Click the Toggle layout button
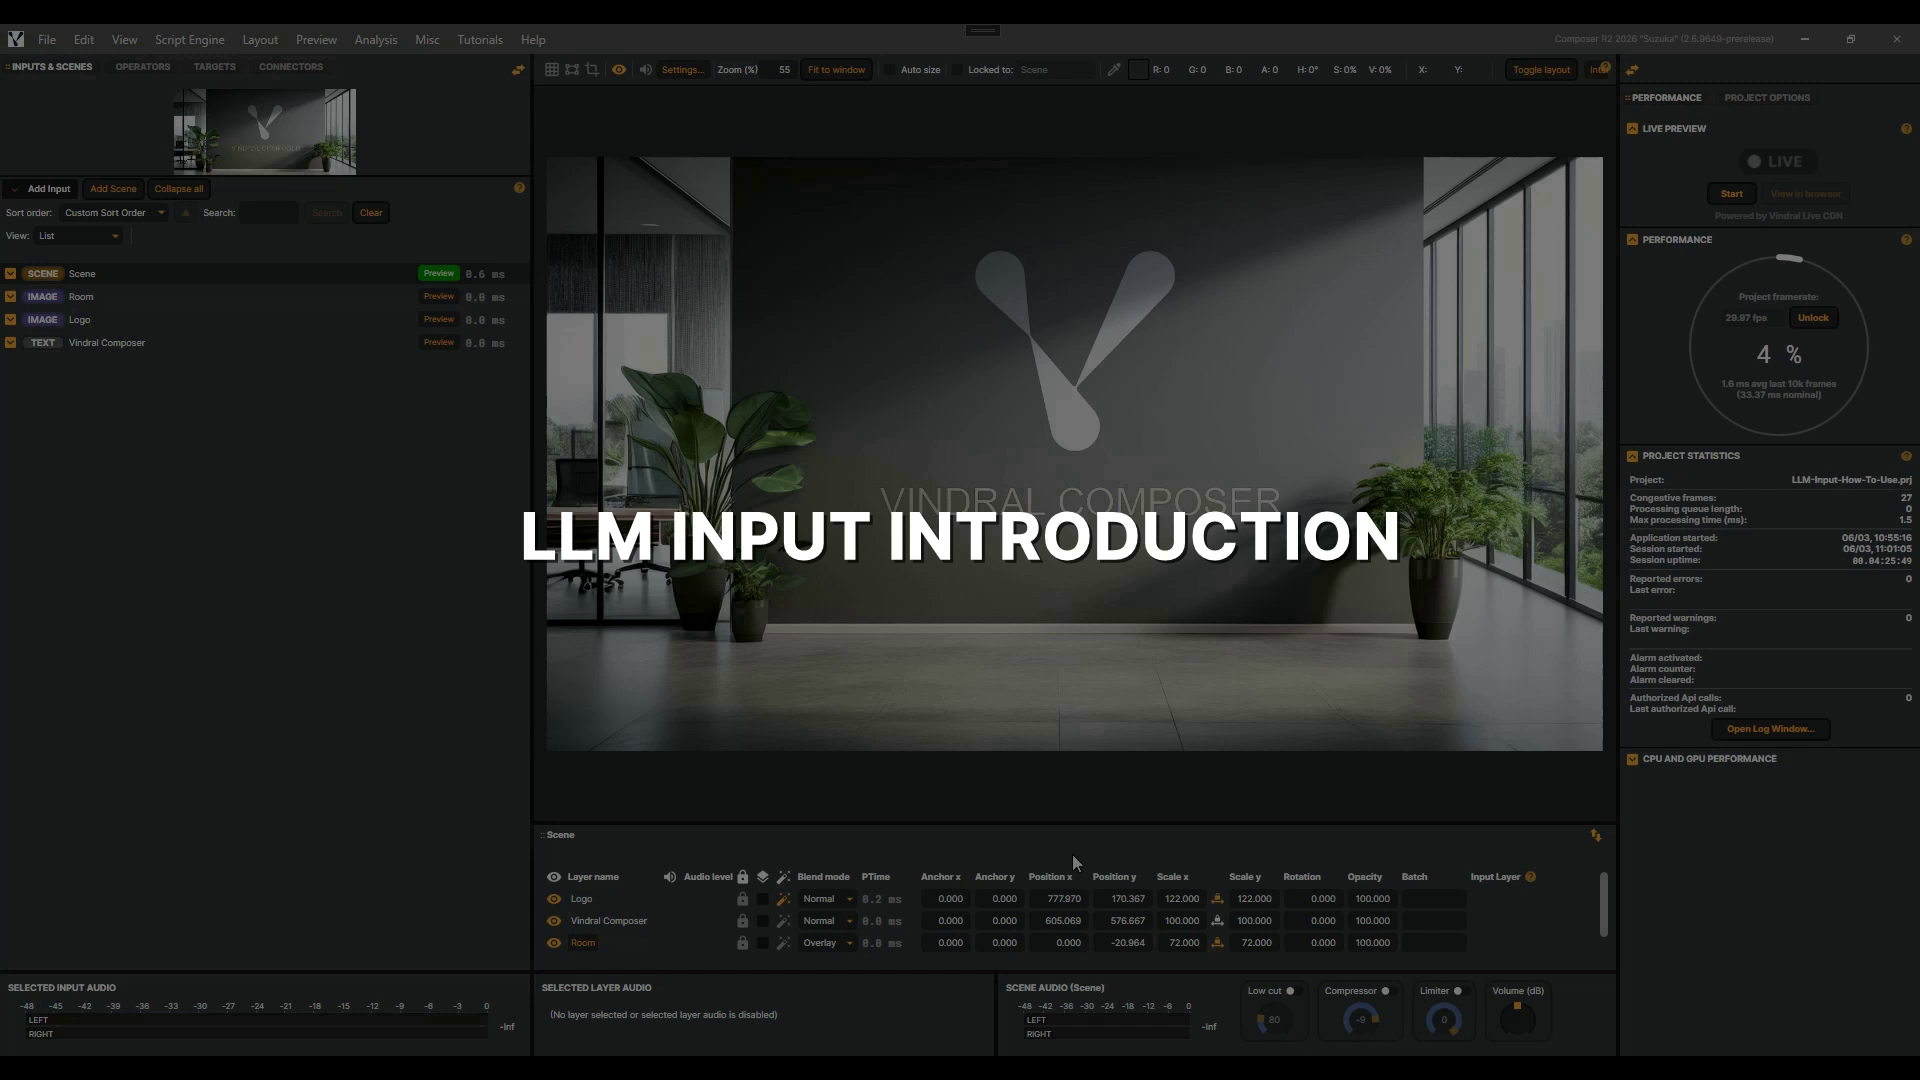Screen dimensions: 1920x1080 pyautogui.click(x=1541, y=70)
